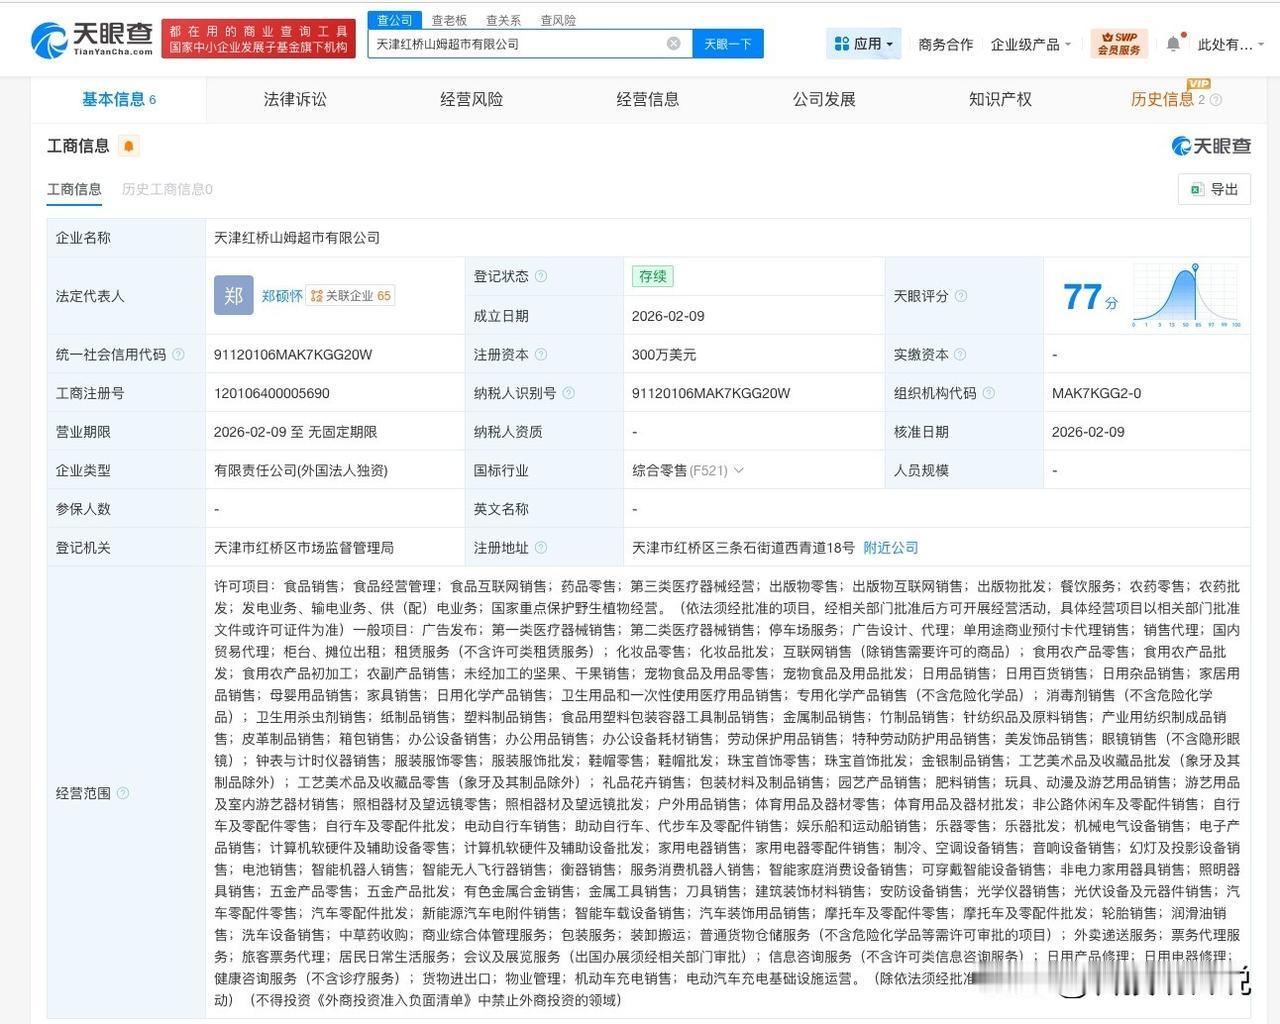Screen dimensions: 1280x1024
Task: Click the 附近公司 link
Action: click(888, 547)
